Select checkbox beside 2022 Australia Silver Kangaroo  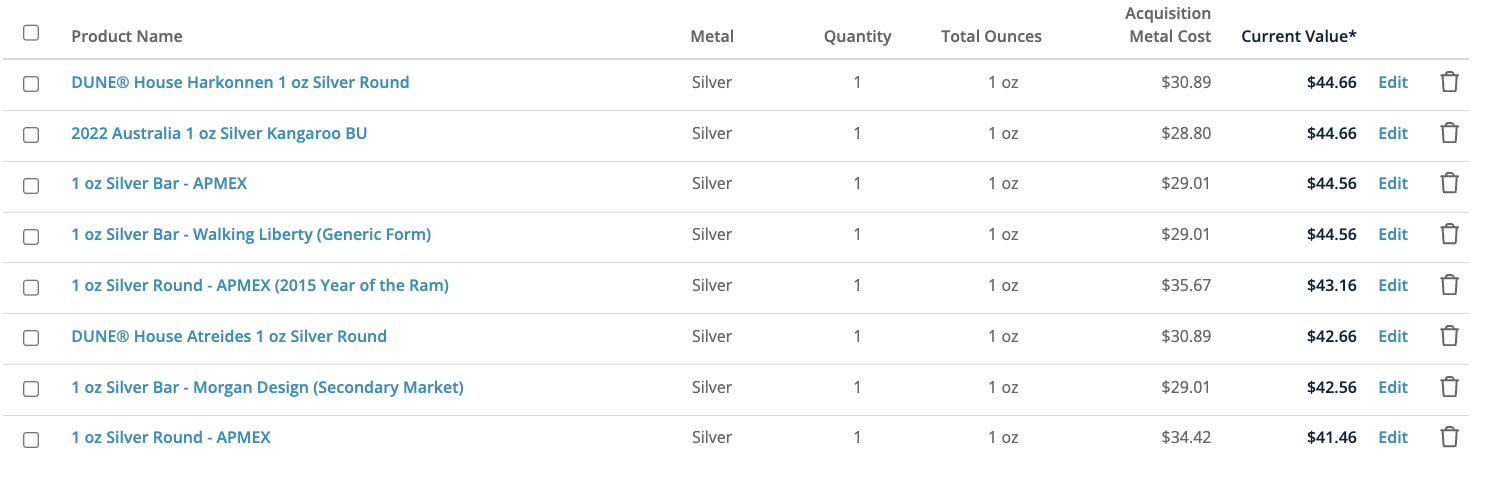pos(31,134)
